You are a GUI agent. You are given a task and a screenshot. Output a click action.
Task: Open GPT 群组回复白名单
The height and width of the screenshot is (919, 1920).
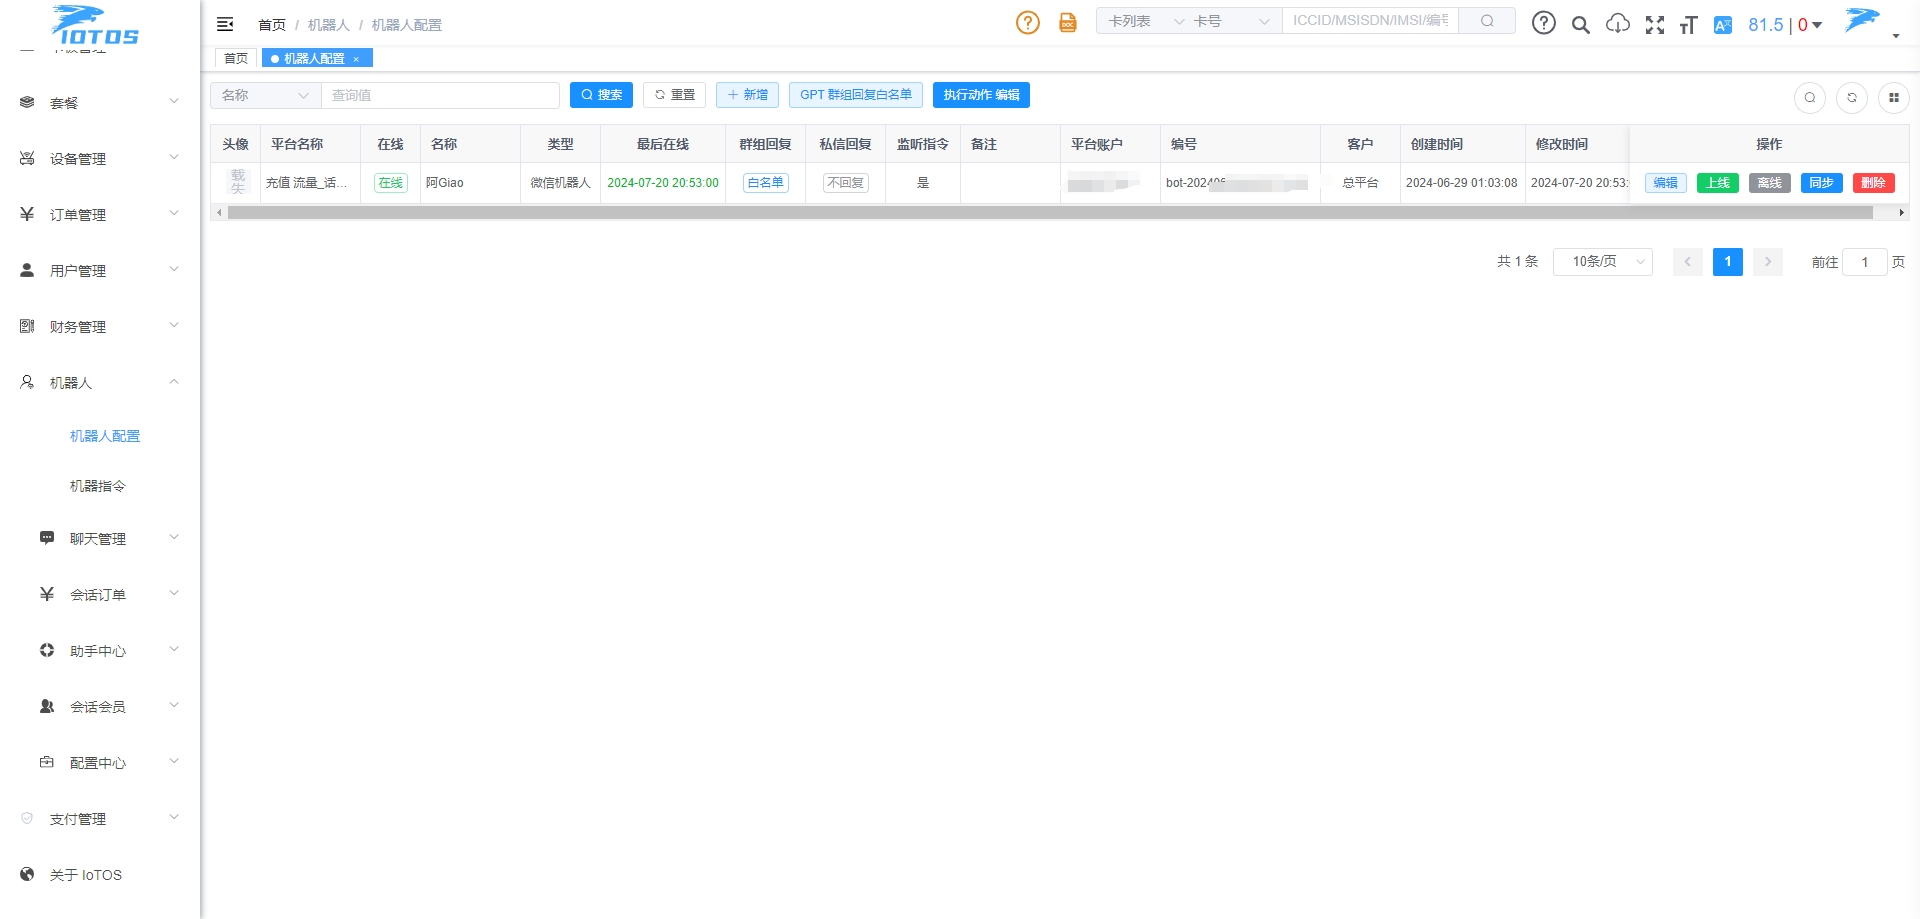point(856,95)
